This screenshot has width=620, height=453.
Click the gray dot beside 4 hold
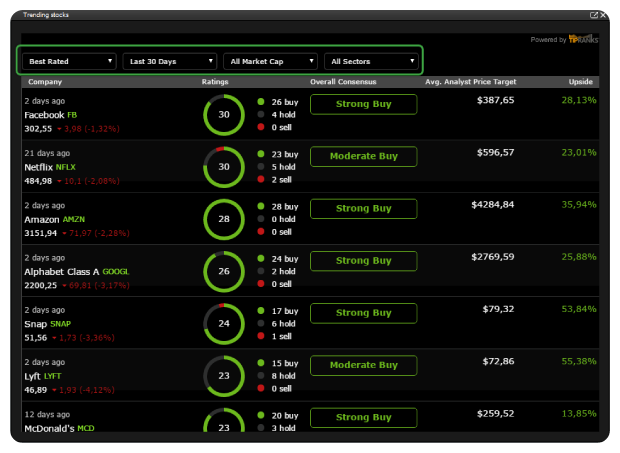click(261, 114)
